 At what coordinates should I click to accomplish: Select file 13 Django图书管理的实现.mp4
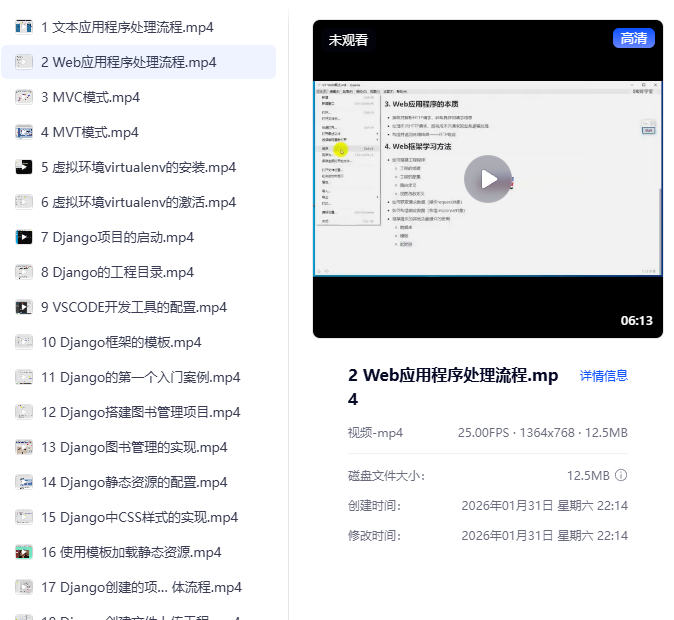coord(138,447)
